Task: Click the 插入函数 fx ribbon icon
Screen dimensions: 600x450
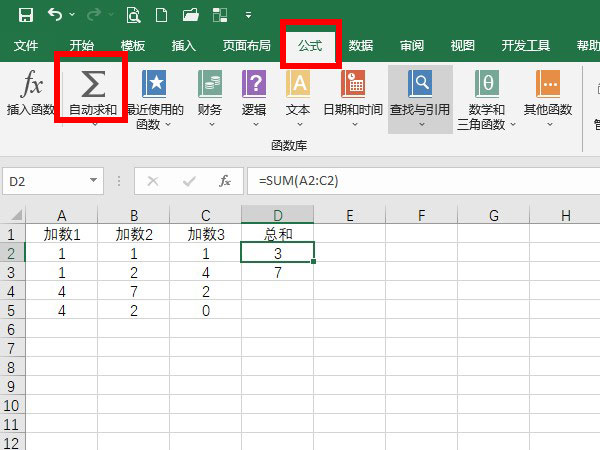Action: [x=31, y=85]
